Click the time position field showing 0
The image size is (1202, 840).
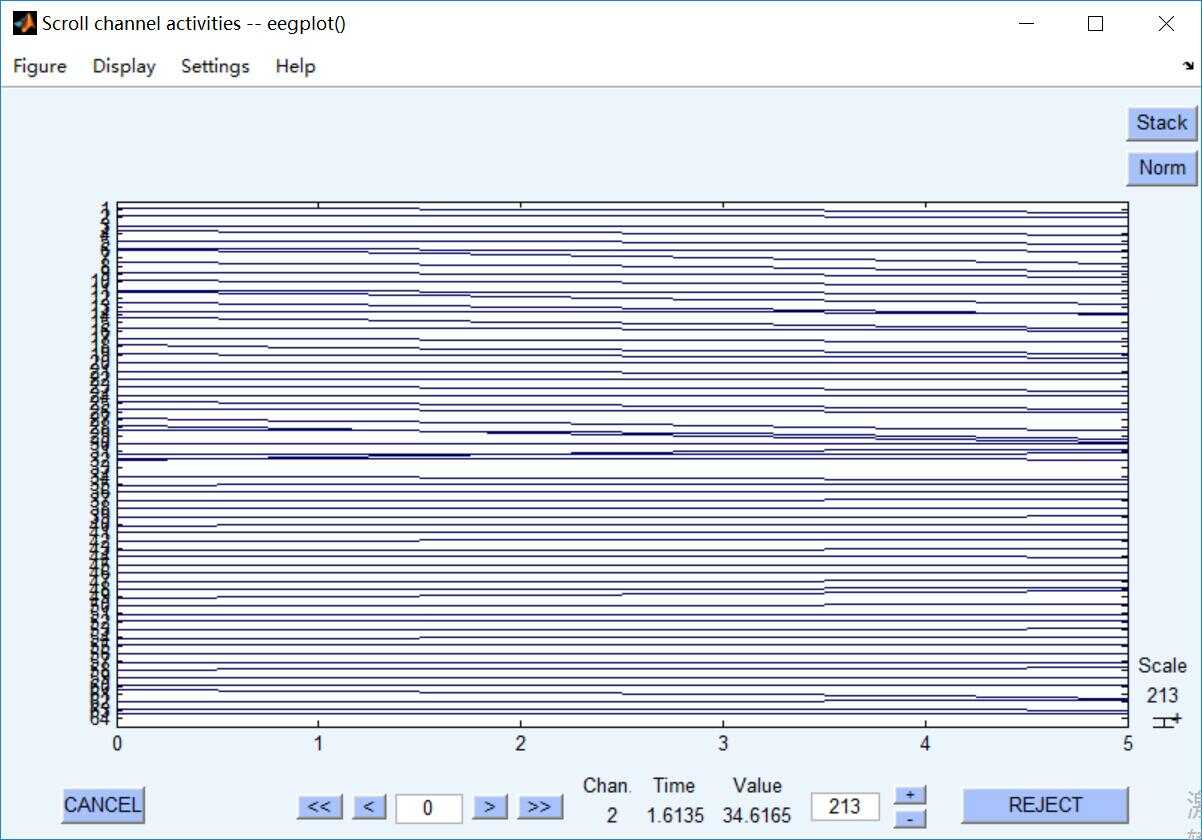point(429,808)
